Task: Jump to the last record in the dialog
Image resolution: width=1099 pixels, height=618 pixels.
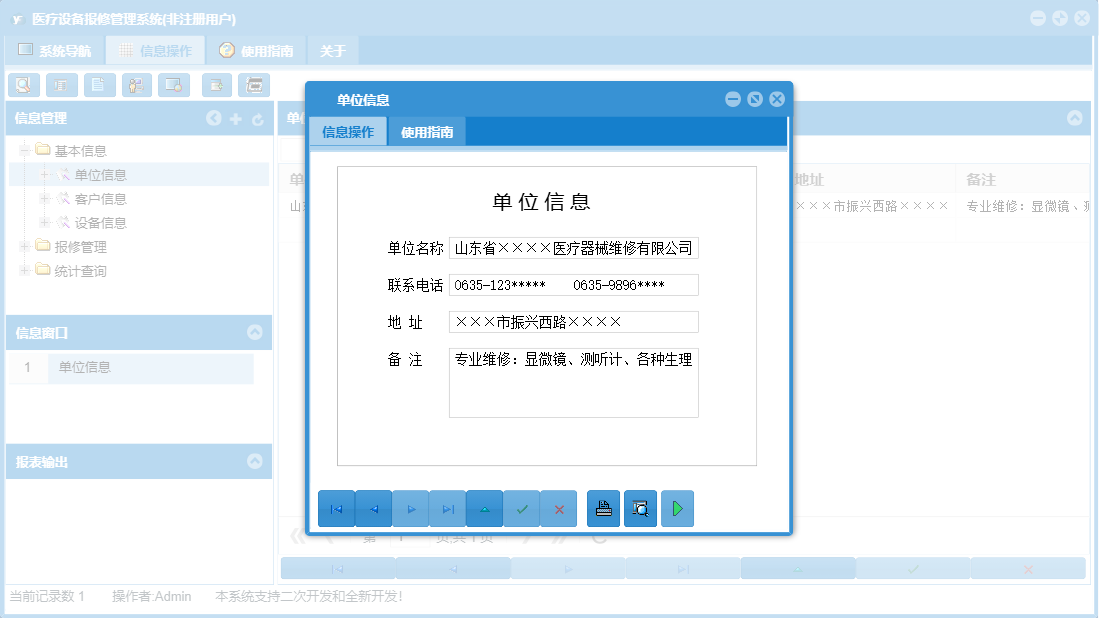Action: tap(447, 508)
